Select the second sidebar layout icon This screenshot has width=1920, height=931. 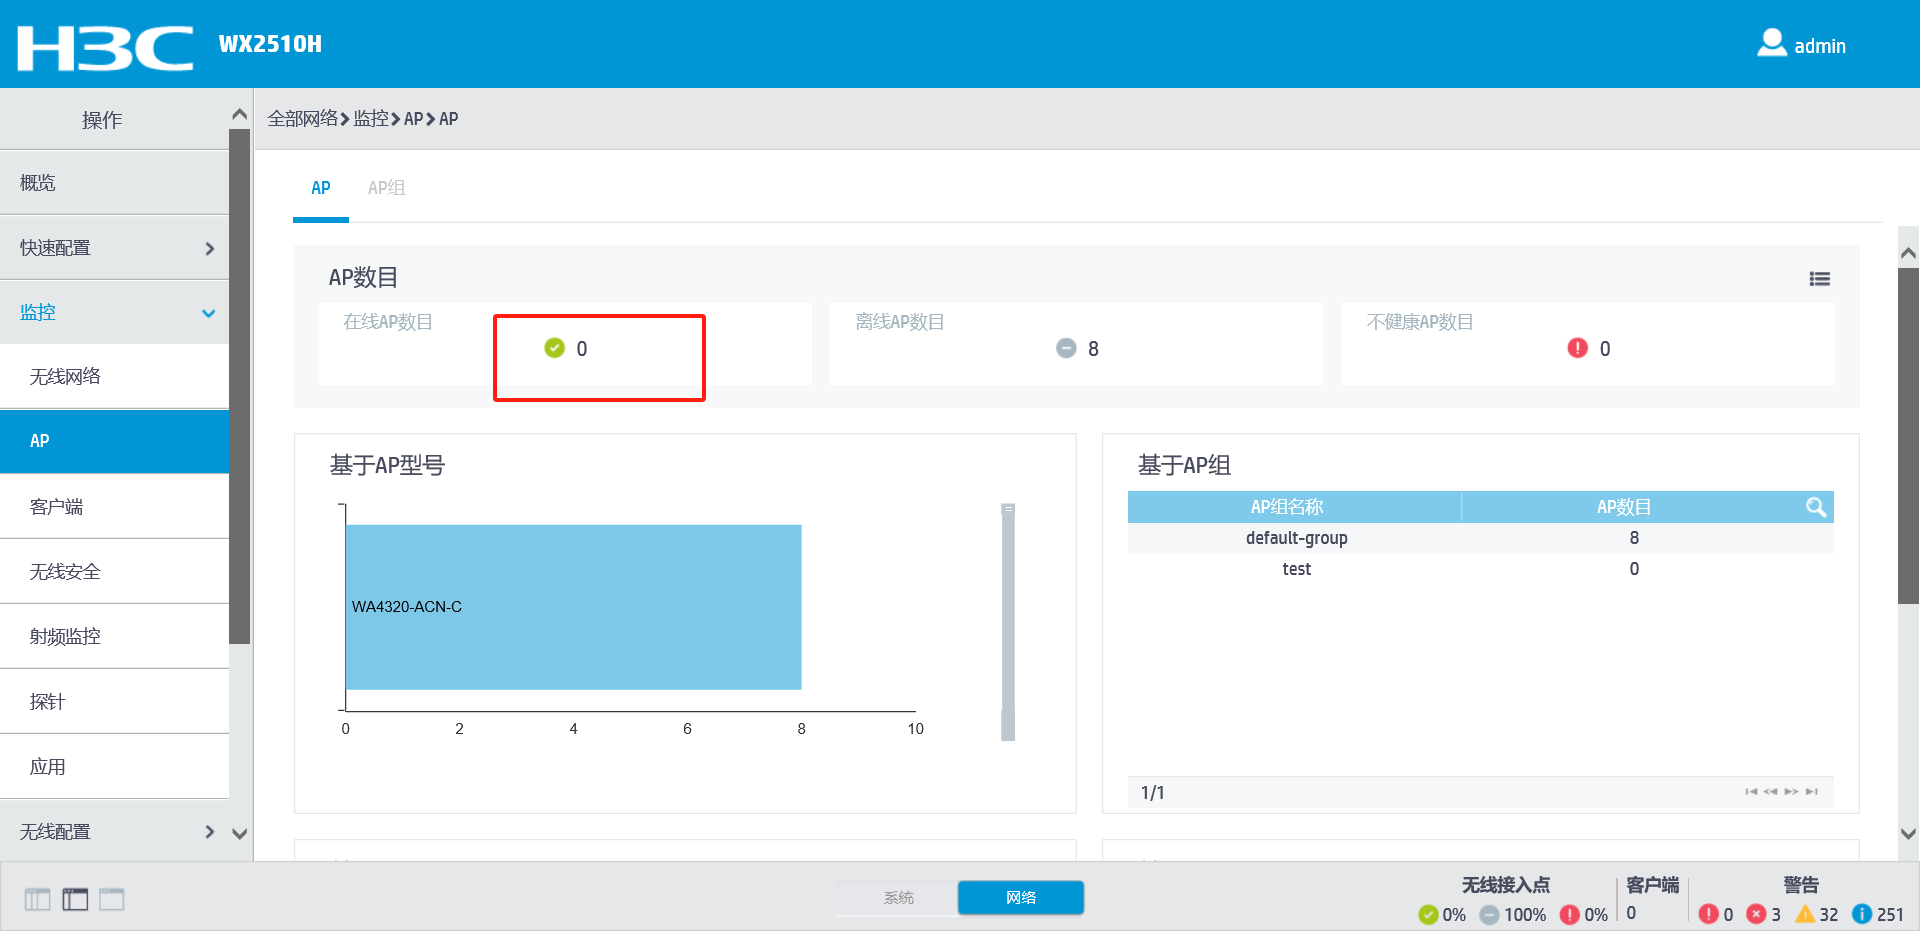pyautogui.click(x=75, y=899)
